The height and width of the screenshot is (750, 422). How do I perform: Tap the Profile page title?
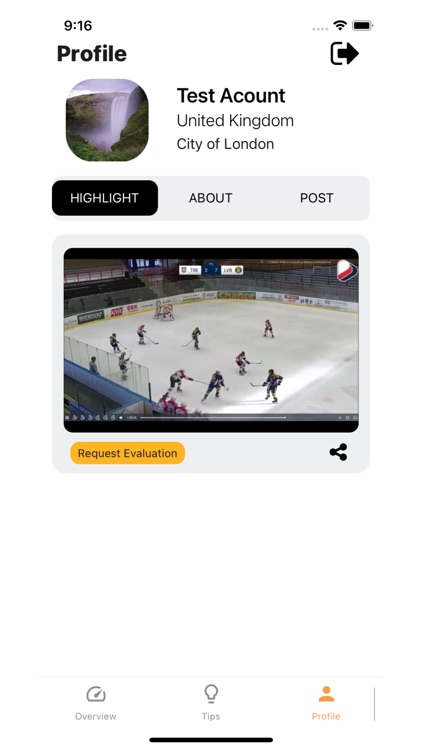click(92, 54)
